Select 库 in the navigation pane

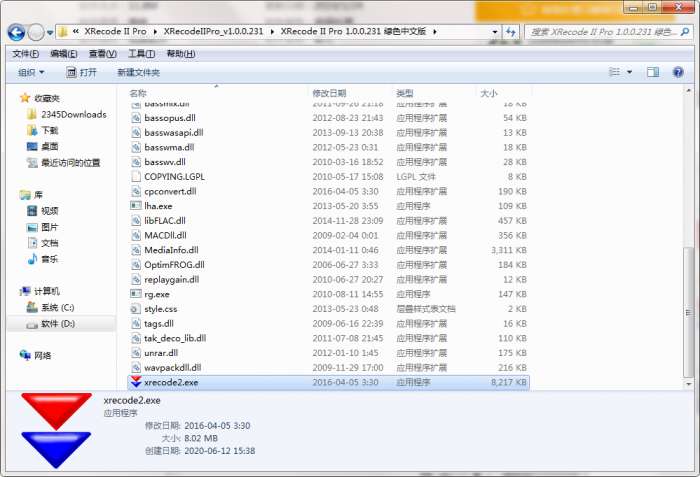click(38, 195)
